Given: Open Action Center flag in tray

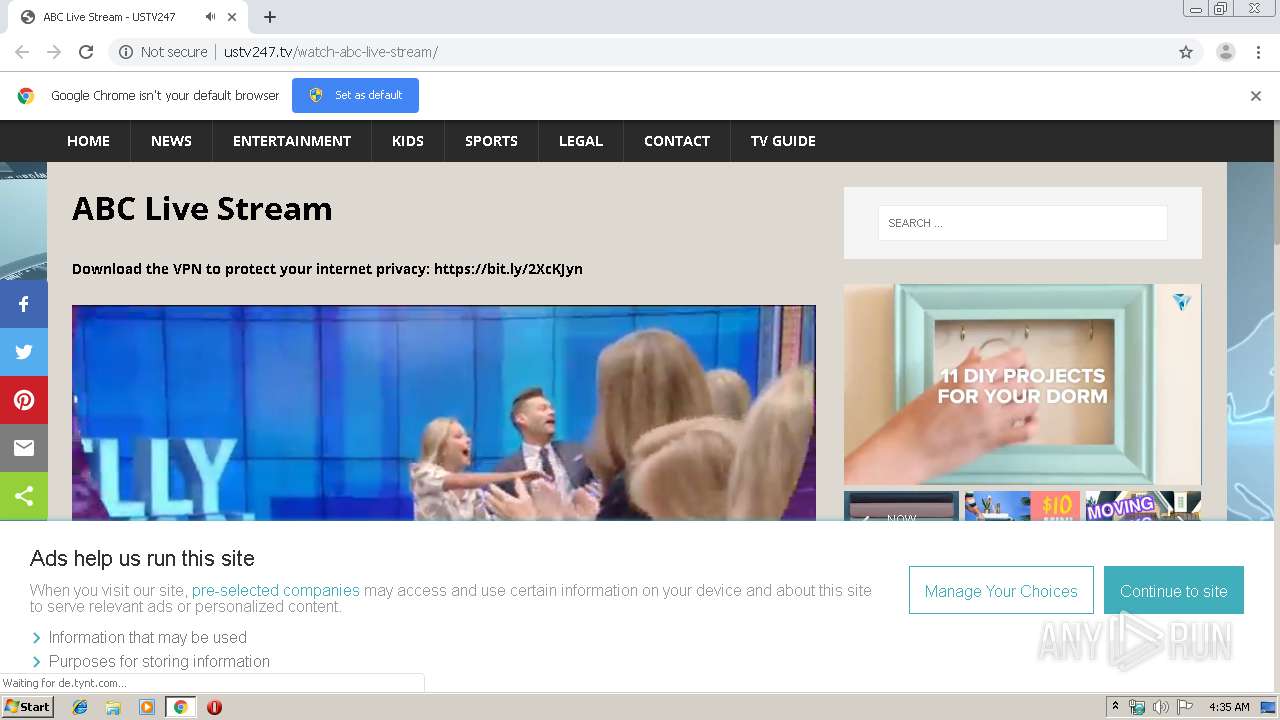Looking at the screenshot, I should click(1184, 707).
